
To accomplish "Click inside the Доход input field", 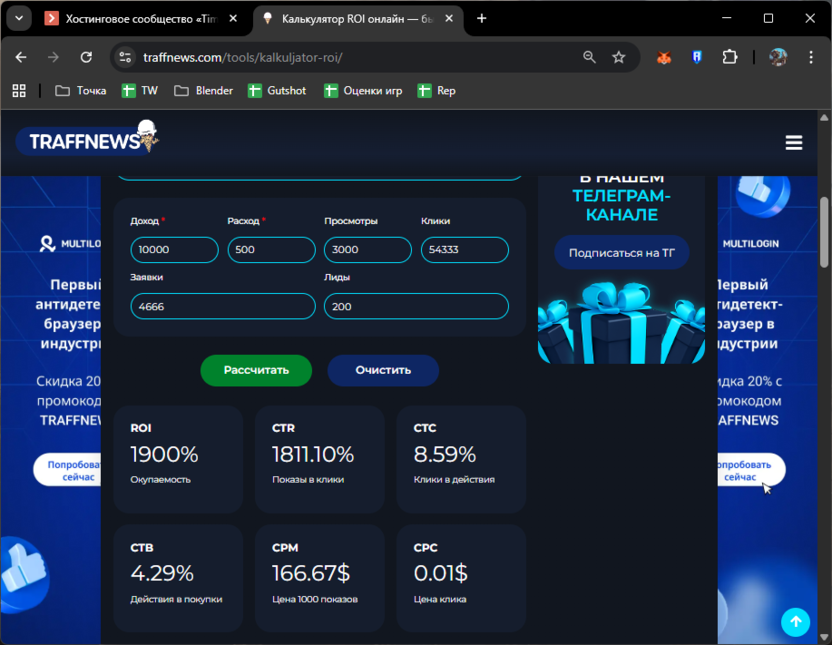I will tap(174, 250).
